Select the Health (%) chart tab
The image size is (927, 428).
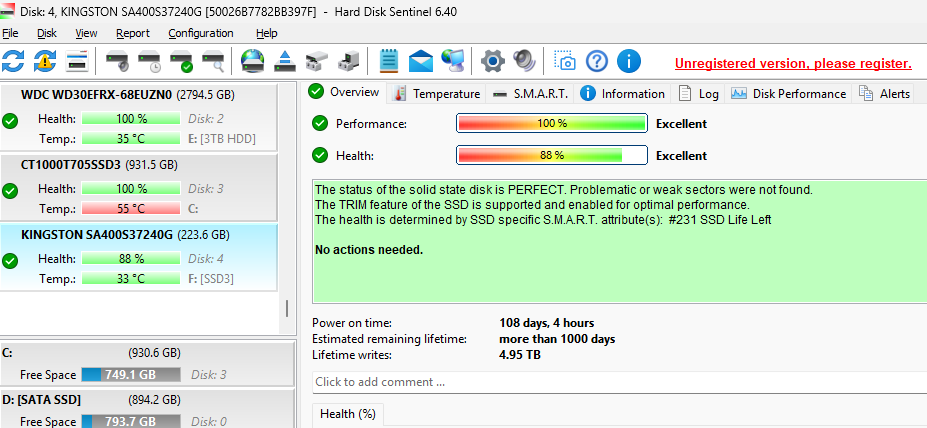click(348, 414)
